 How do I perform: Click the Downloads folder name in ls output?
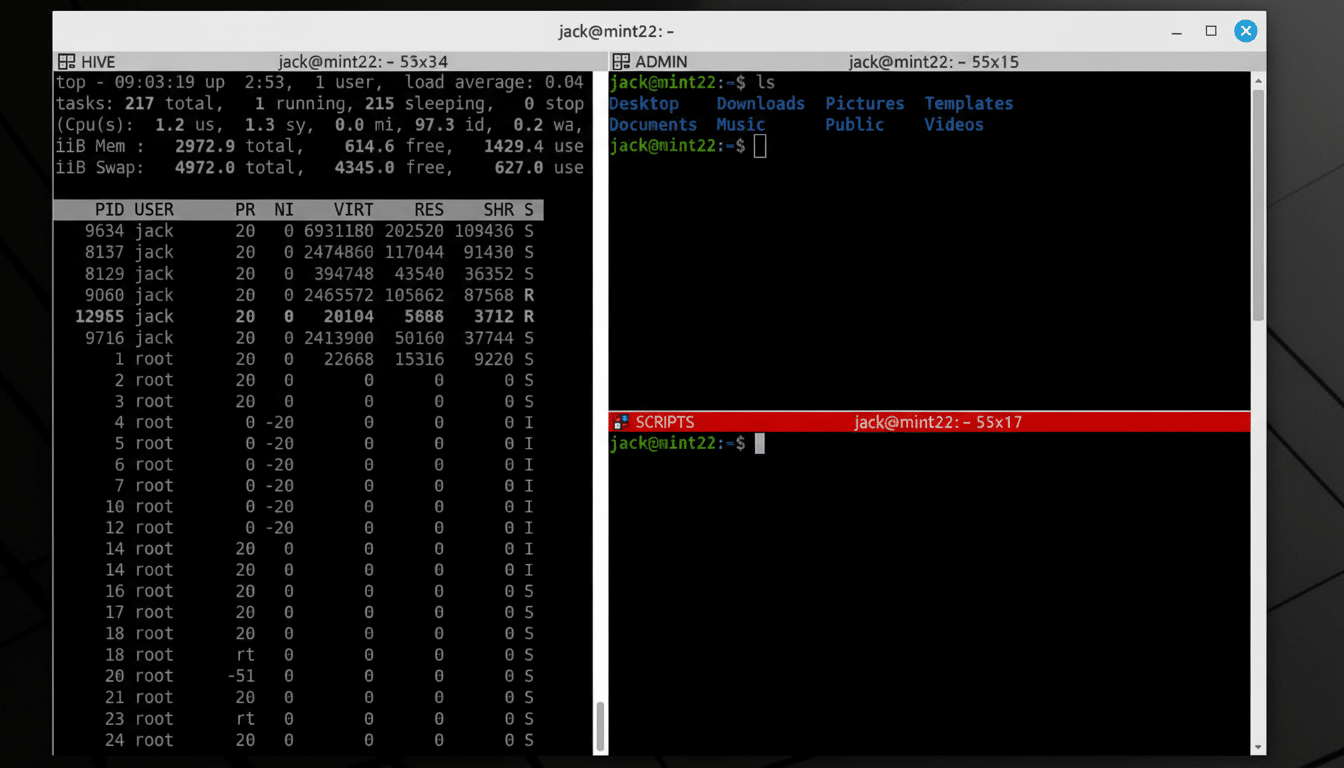[760, 104]
